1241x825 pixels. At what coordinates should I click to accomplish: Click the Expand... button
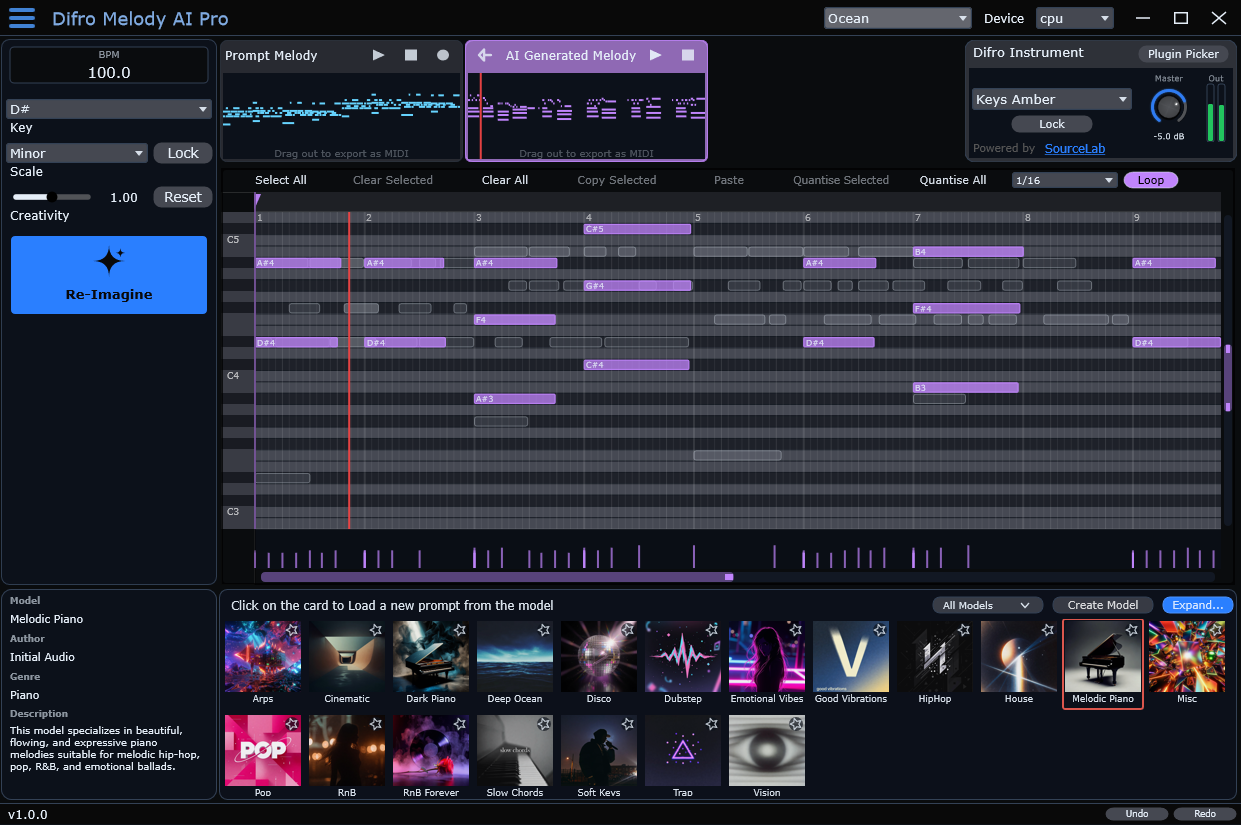1198,605
